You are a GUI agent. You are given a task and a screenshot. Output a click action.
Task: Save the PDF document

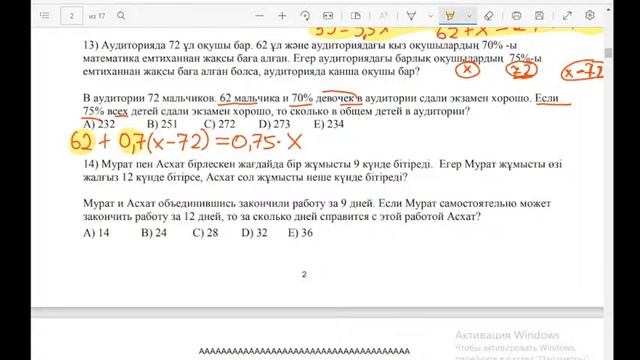click(x=539, y=16)
